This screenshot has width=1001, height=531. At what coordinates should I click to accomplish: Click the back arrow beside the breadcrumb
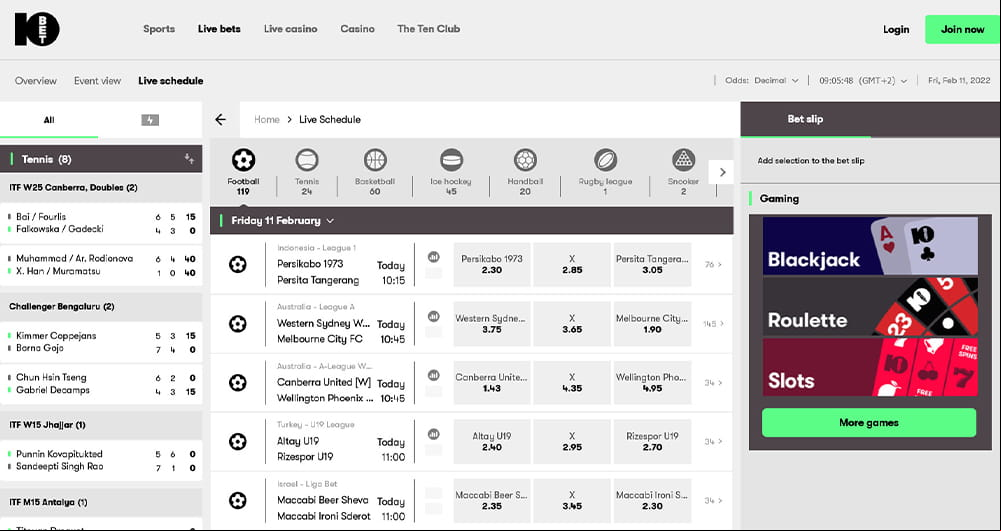pyautogui.click(x=221, y=119)
